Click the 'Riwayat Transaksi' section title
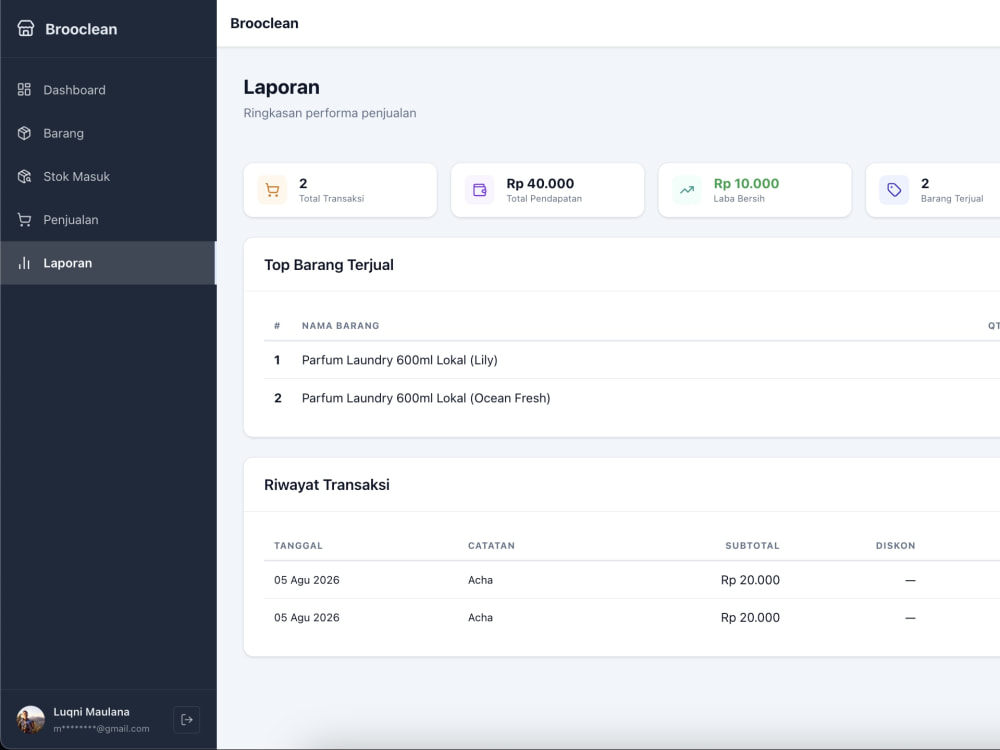The width and height of the screenshot is (1000, 750). (327, 485)
